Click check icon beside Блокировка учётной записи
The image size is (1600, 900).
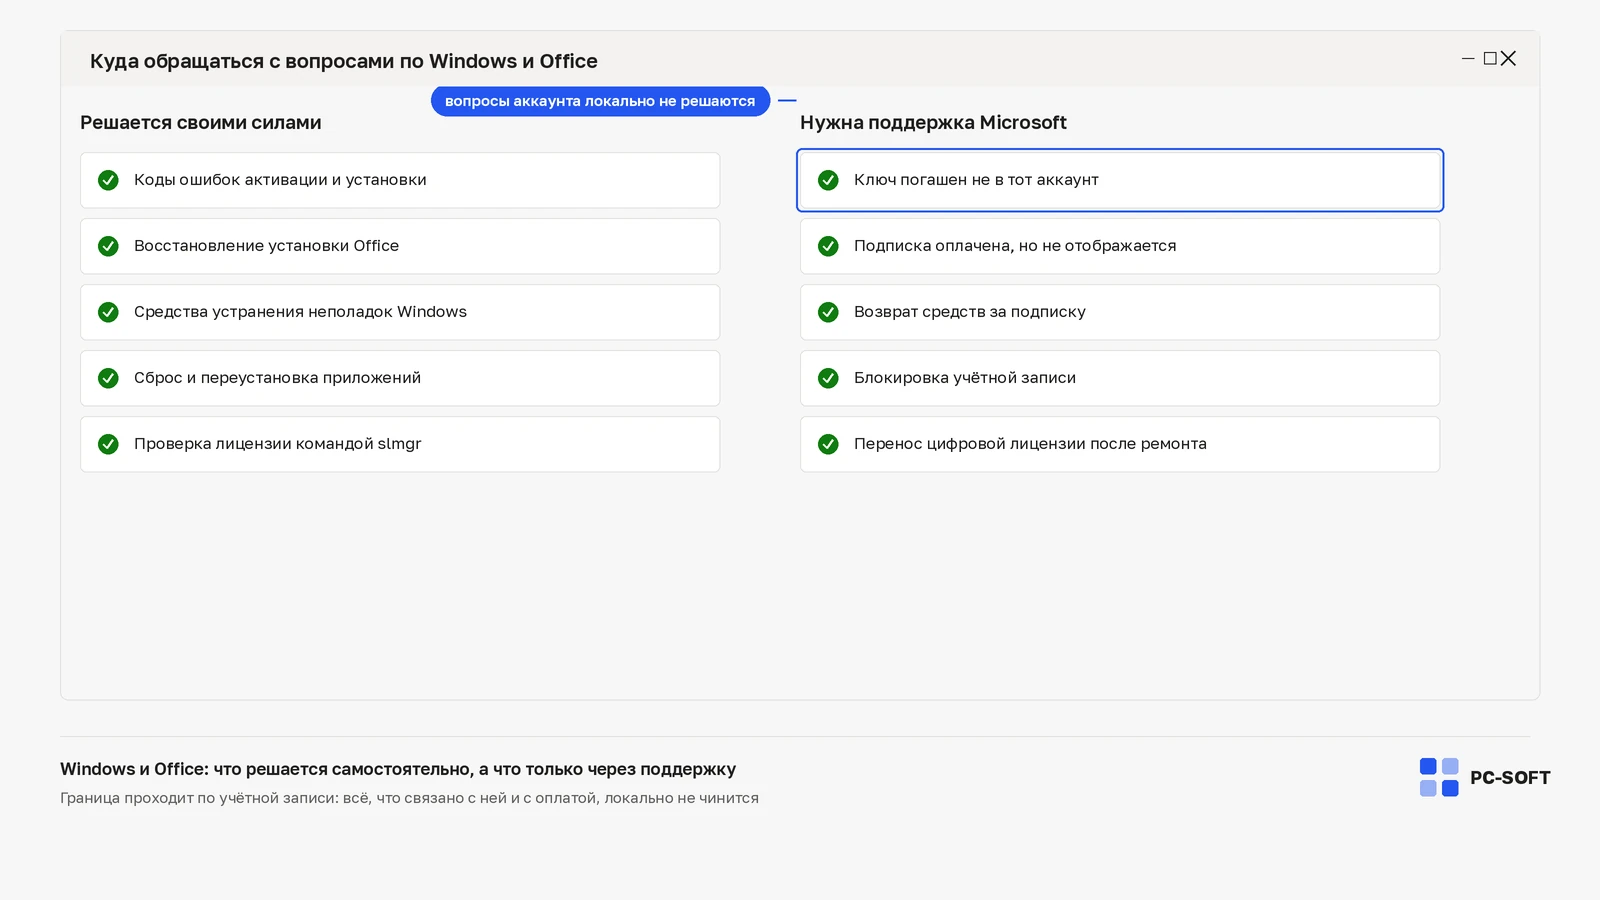(828, 378)
